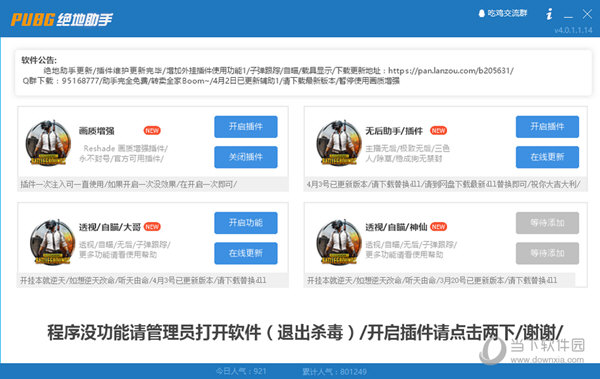Click 开挂本就逆天 line mentioning 4月3号

tap(143, 280)
